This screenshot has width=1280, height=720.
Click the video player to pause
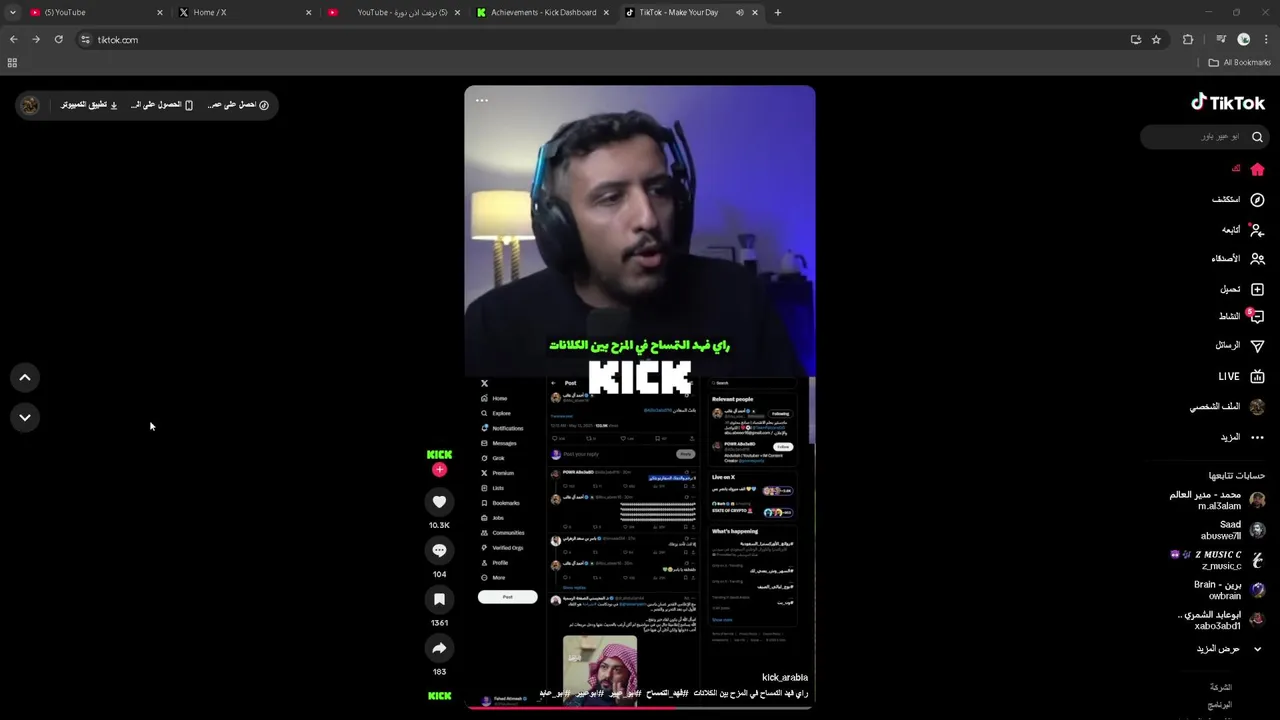click(640, 397)
